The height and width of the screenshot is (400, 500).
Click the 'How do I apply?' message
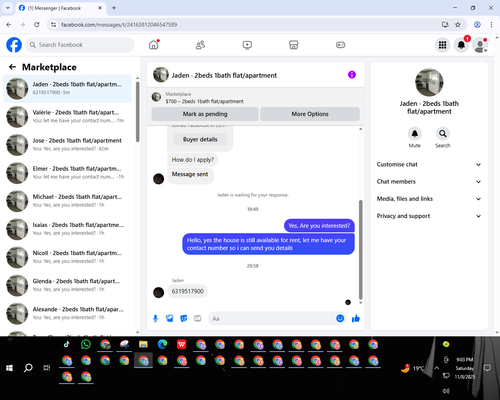(193, 160)
